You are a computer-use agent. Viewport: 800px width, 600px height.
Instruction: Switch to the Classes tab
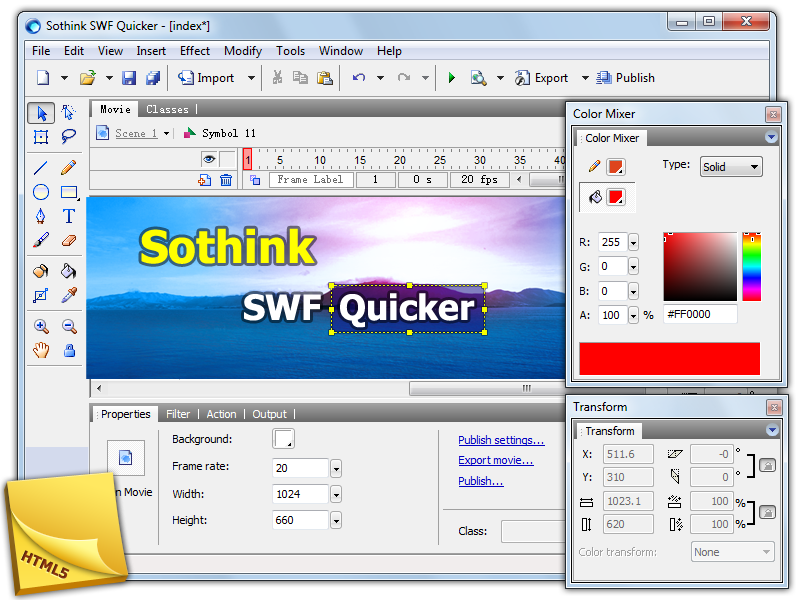click(167, 109)
